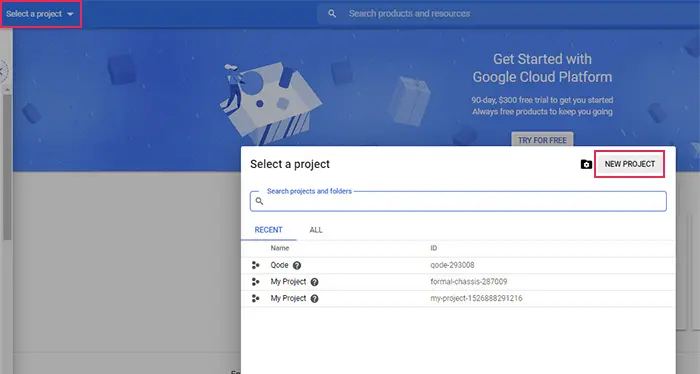
Task: Click the NEW PROJECT button
Action: pyautogui.click(x=629, y=164)
